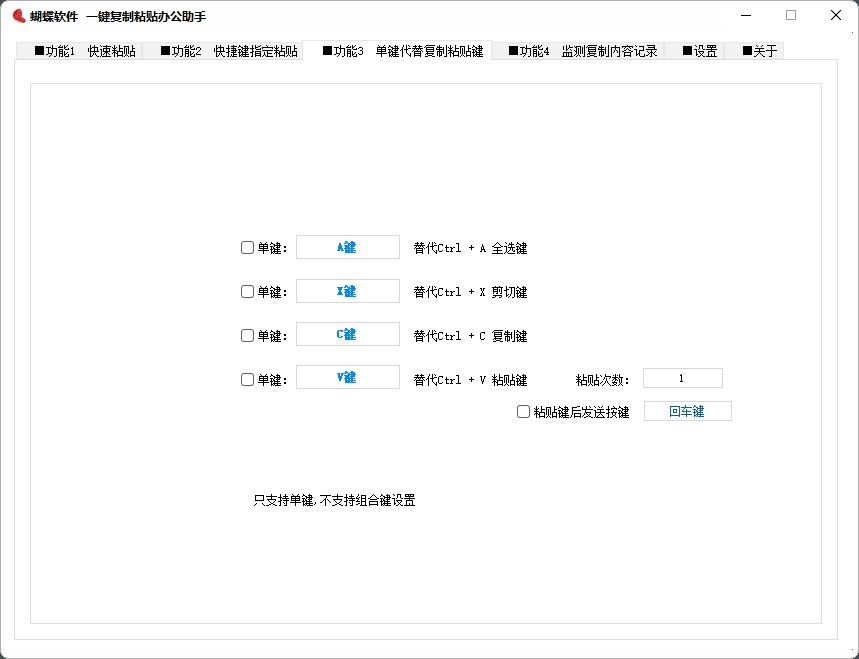Enable the single-key checkbox for 全选键
The width and height of the screenshot is (859, 659).
click(x=246, y=247)
